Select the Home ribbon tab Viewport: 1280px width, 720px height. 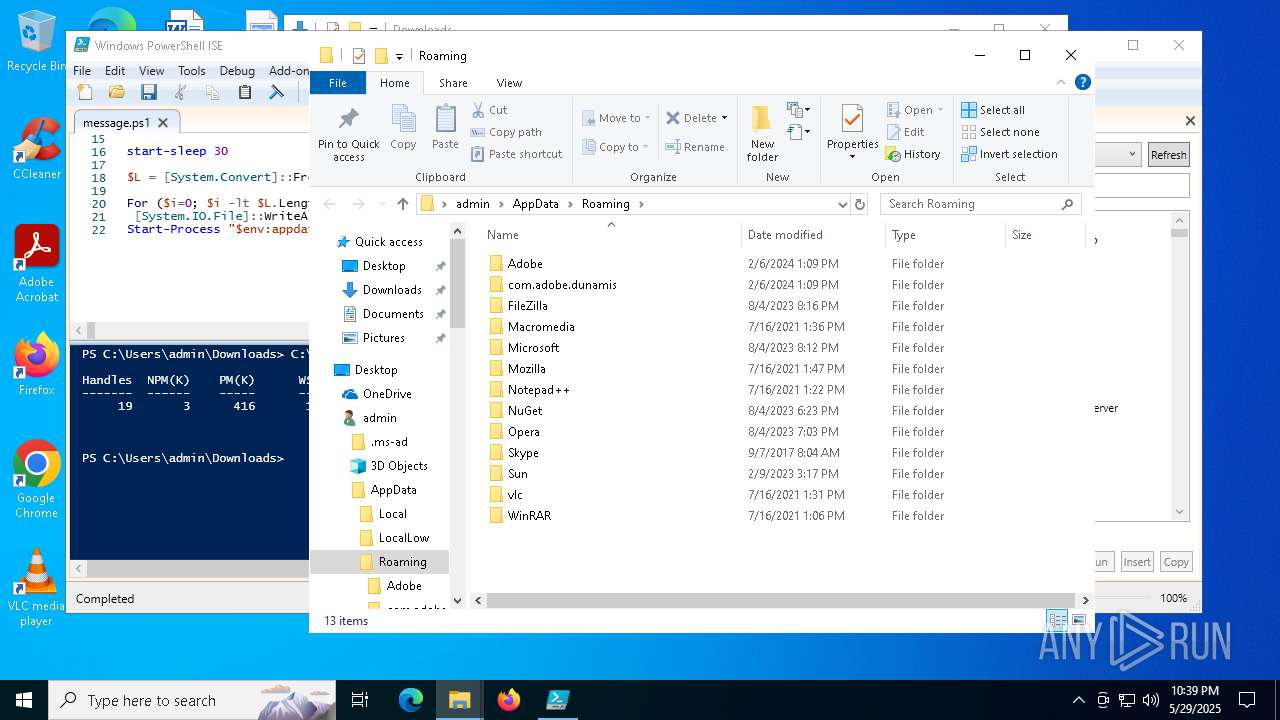[x=395, y=83]
